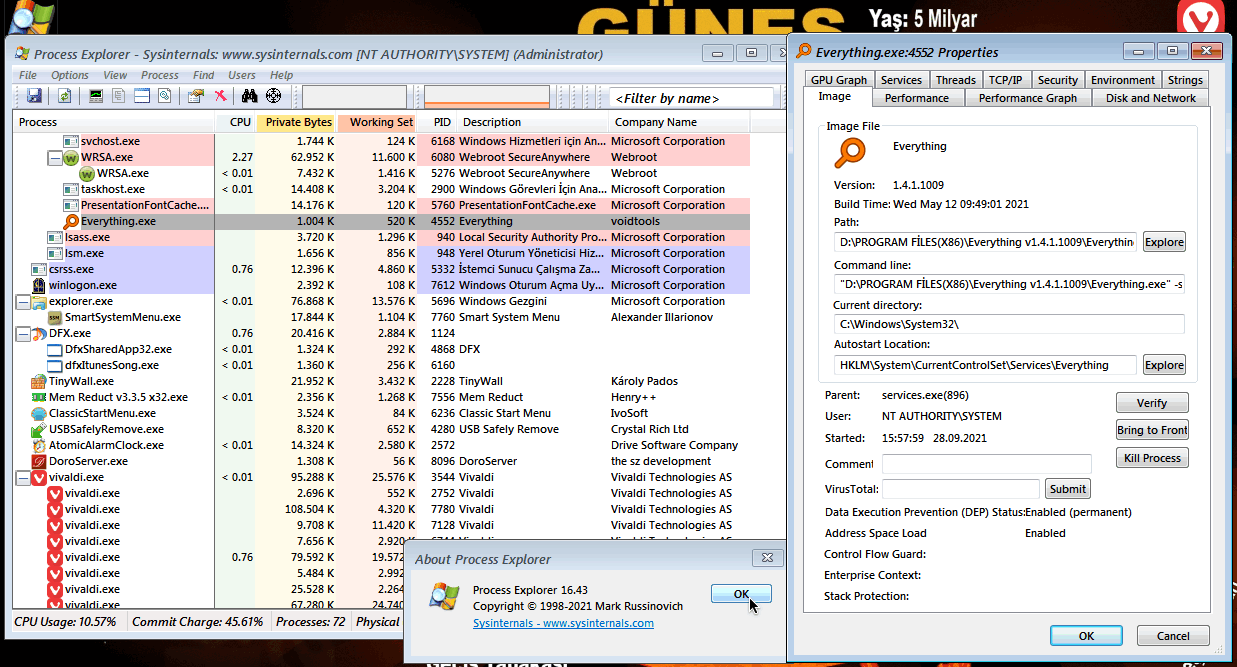Click the ClassicStartMenu.exe shell icon
This screenshot has height=667, width=1237.
(39, 413)
